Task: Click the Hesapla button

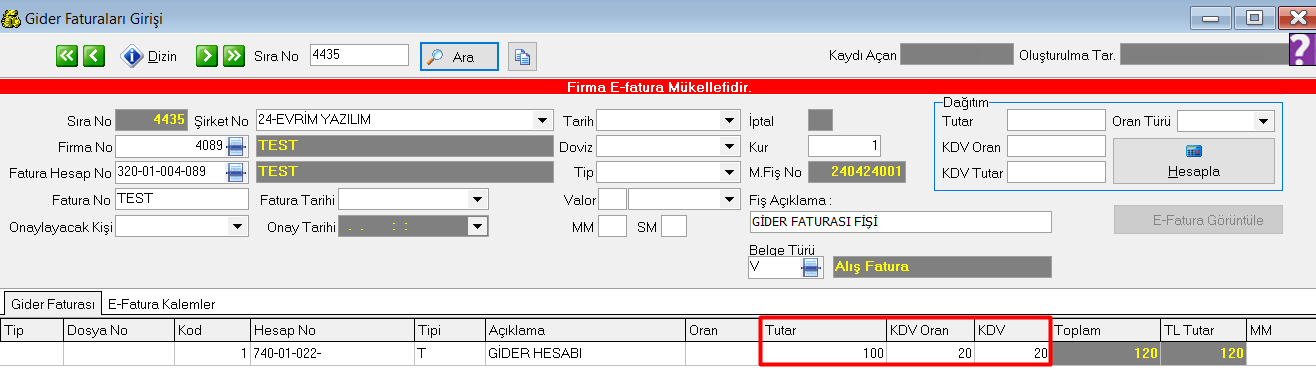Action: [x=1193, y=161]
